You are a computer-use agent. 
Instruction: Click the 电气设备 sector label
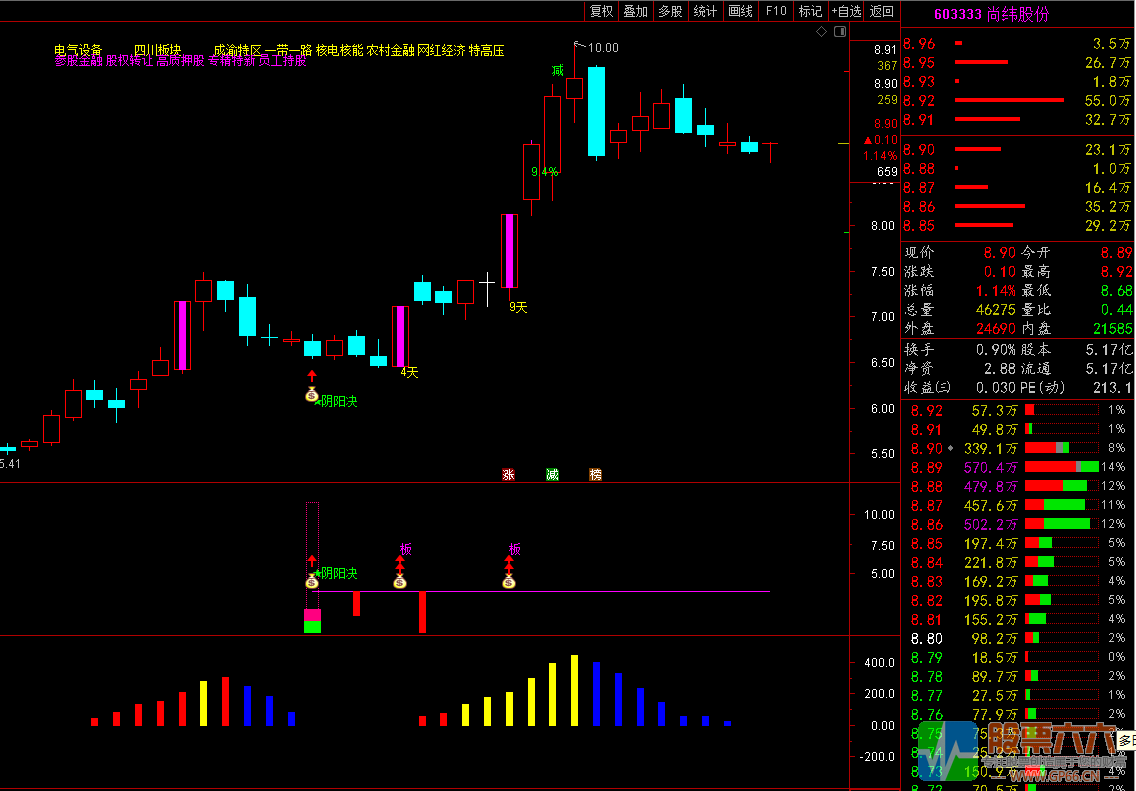78,49
